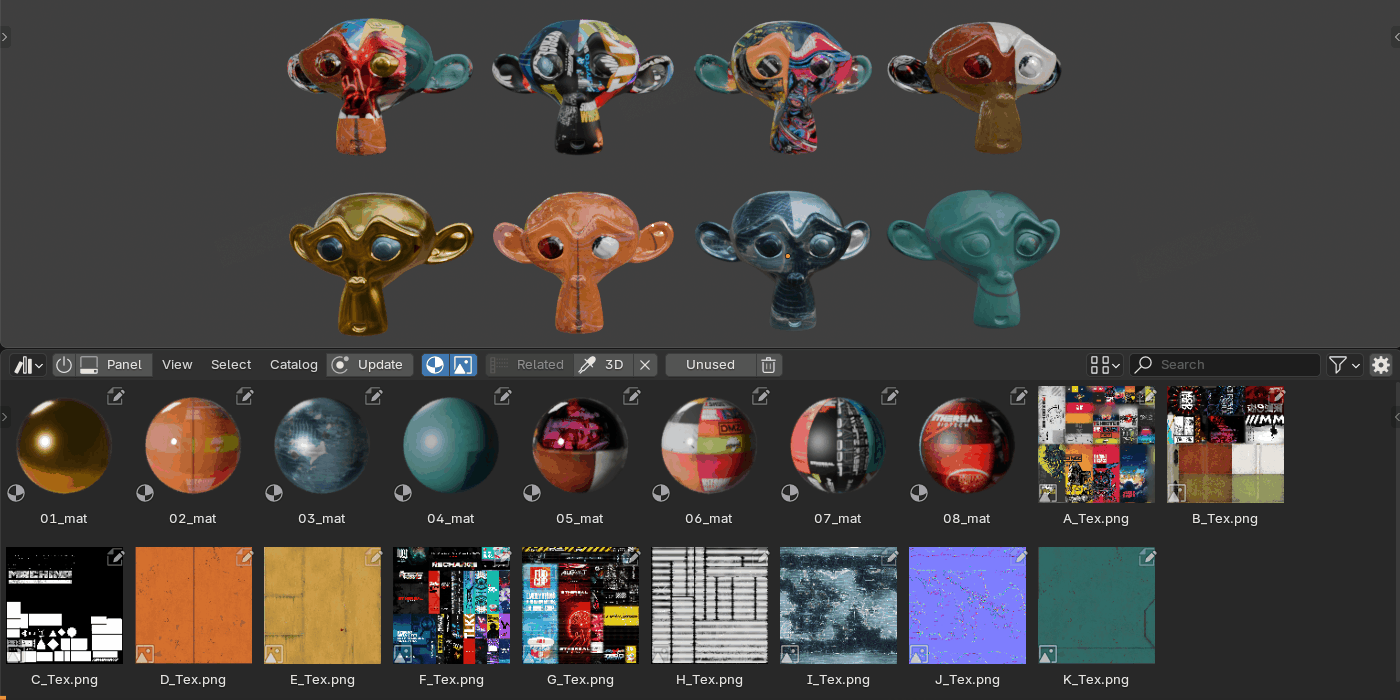The height and width of the screenshot is (700, 1400).
Task: Open the filter funnel dropdown
Action: click(1344, 365)
